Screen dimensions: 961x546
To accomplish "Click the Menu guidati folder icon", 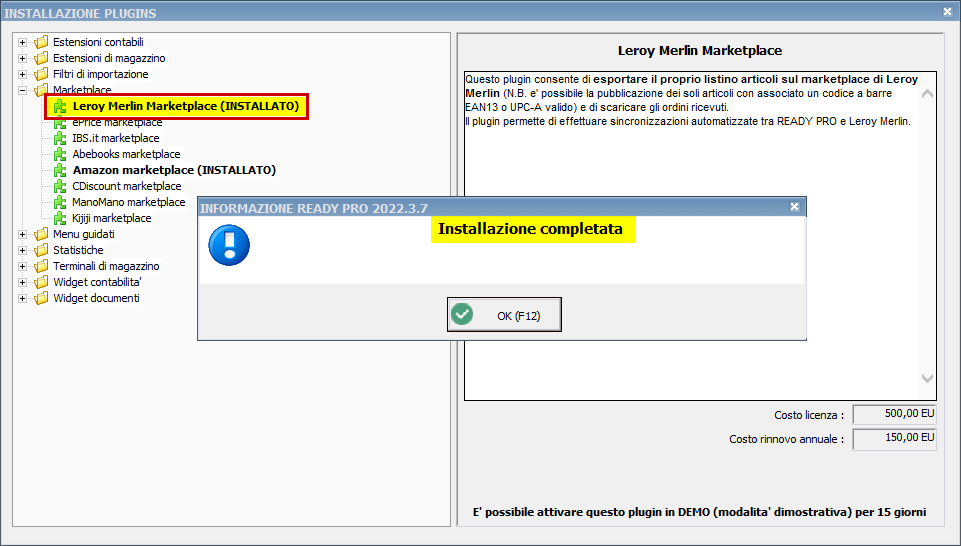I will pos(41,234).
